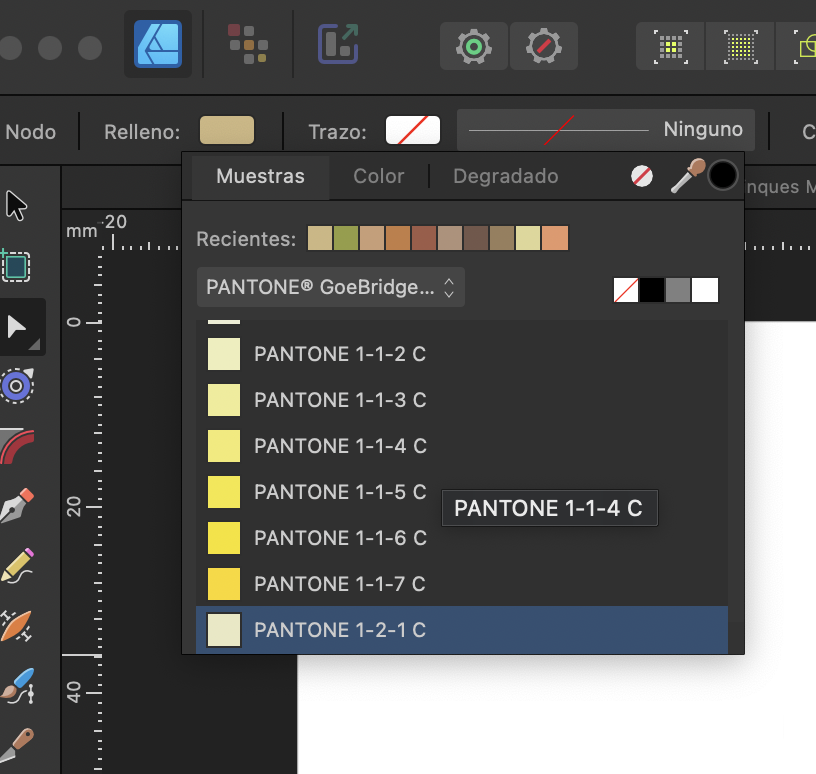Switch to the Color tab
Image resolution: width=816 pixels, height=774 pixels.
(x=378, y=176)
